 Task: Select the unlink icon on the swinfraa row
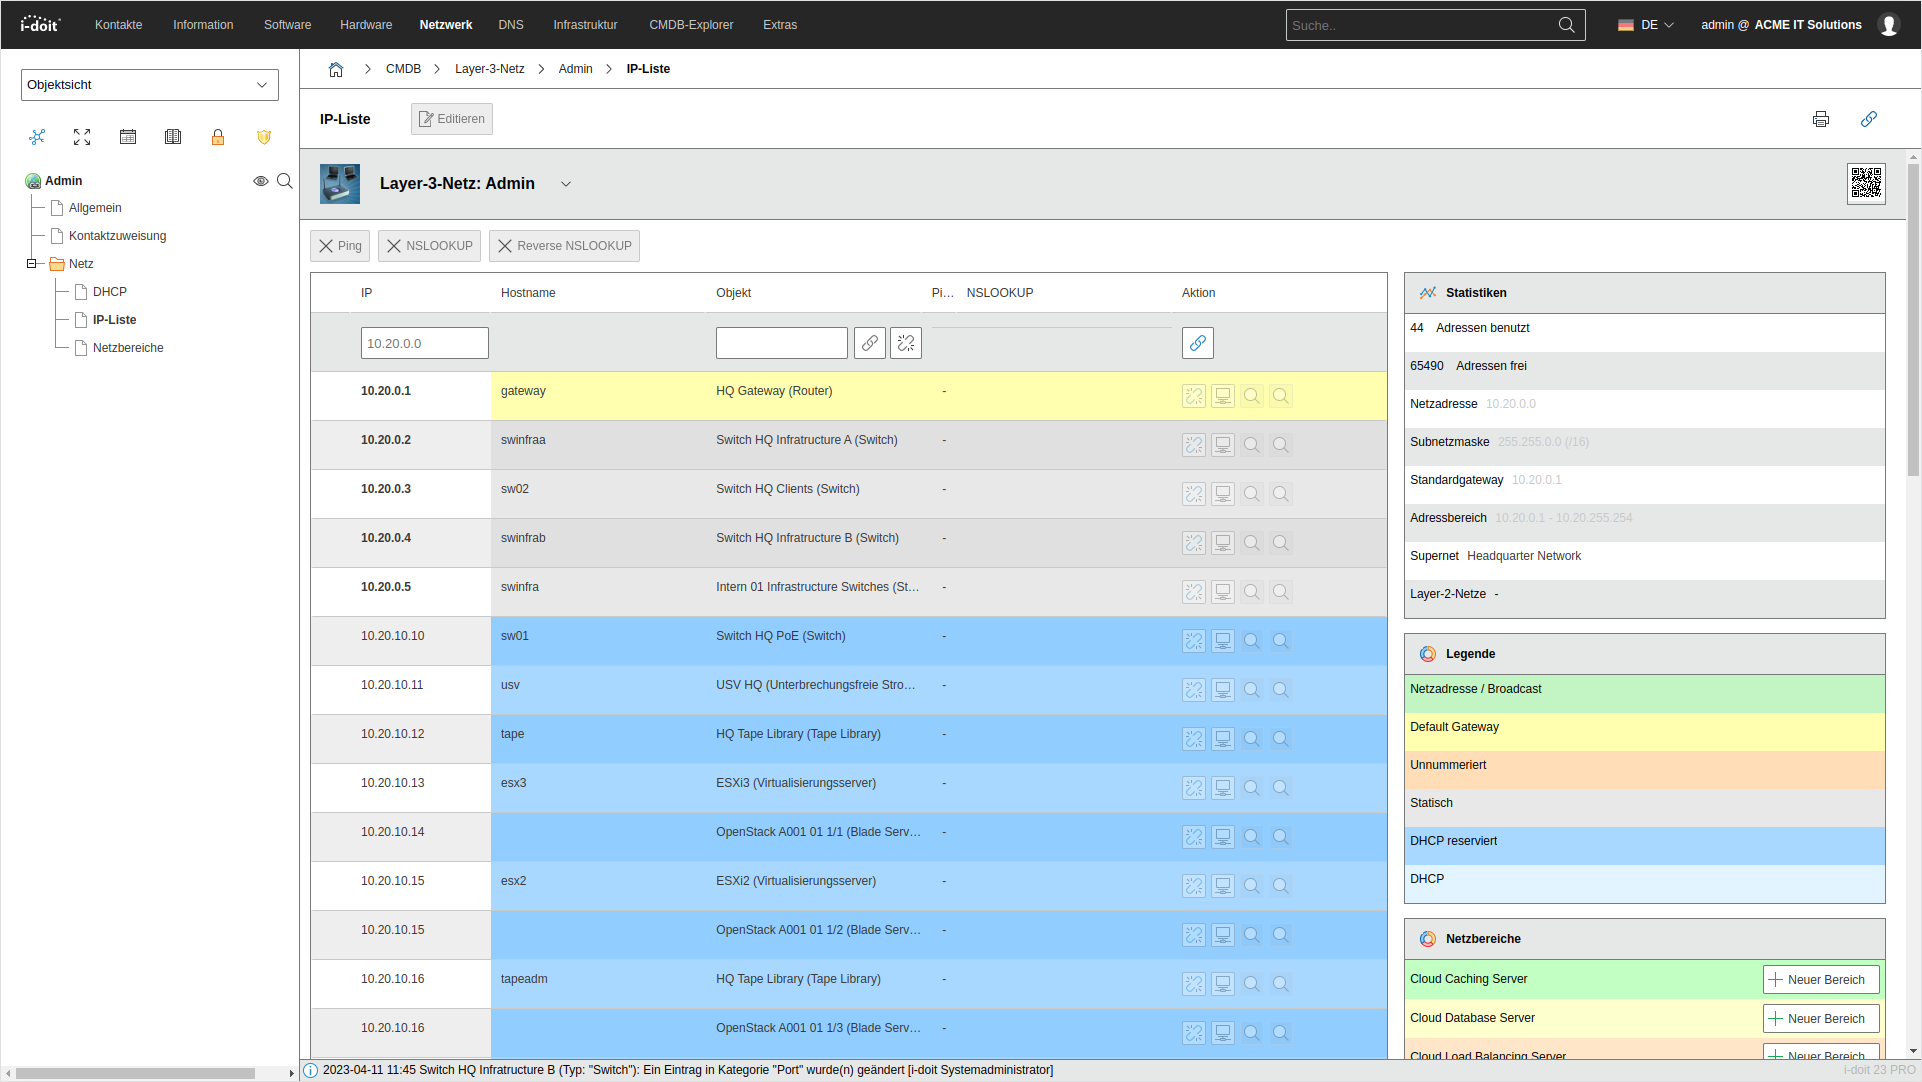tap(1193, 445)
